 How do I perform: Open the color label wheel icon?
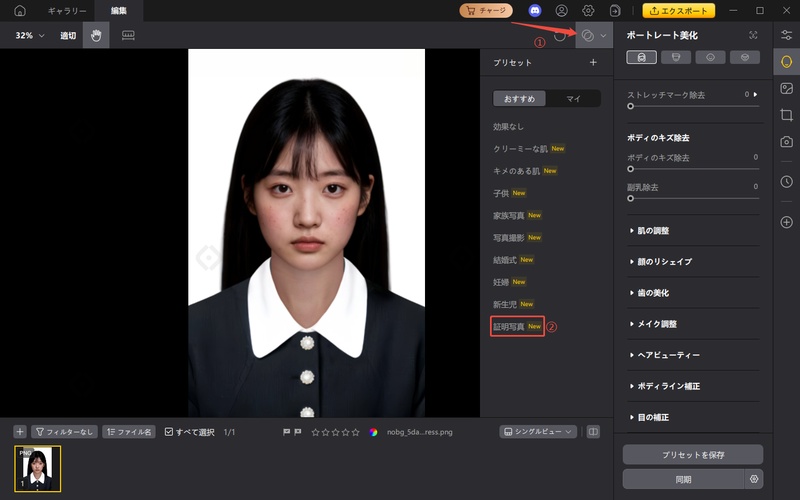pos(373,432)
